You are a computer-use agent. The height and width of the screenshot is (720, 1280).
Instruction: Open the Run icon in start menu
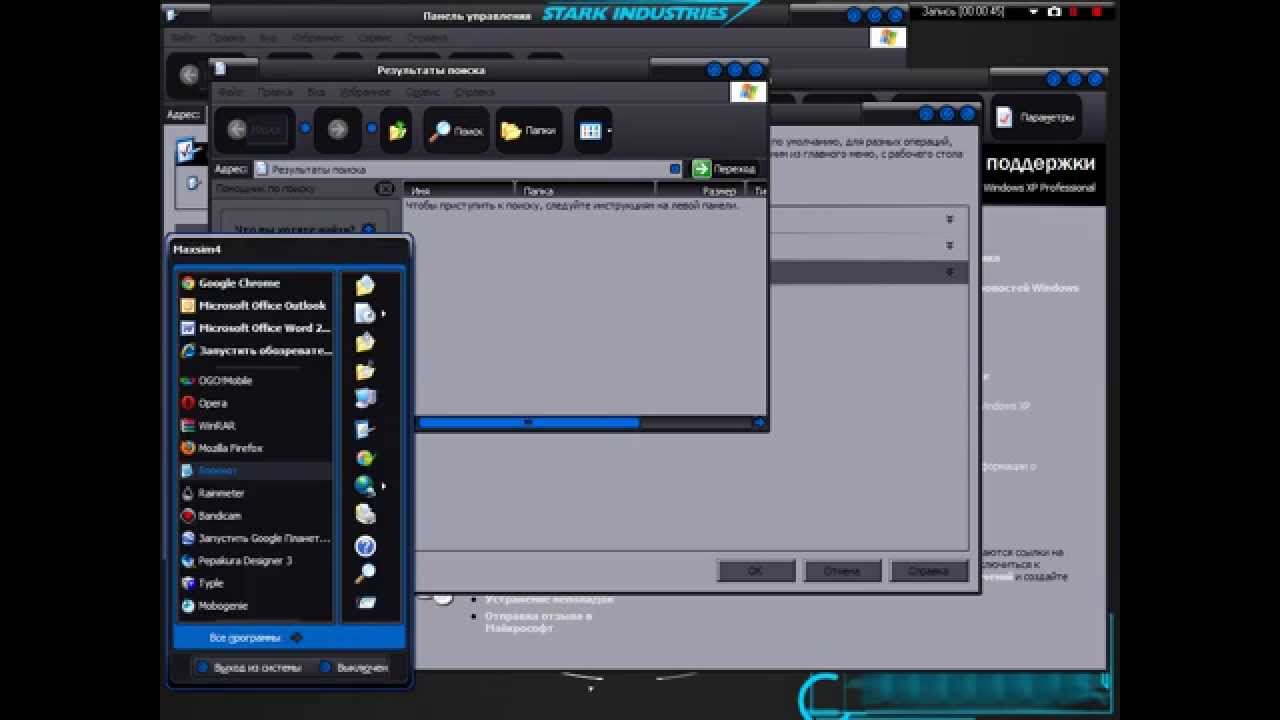pos(365,602)
